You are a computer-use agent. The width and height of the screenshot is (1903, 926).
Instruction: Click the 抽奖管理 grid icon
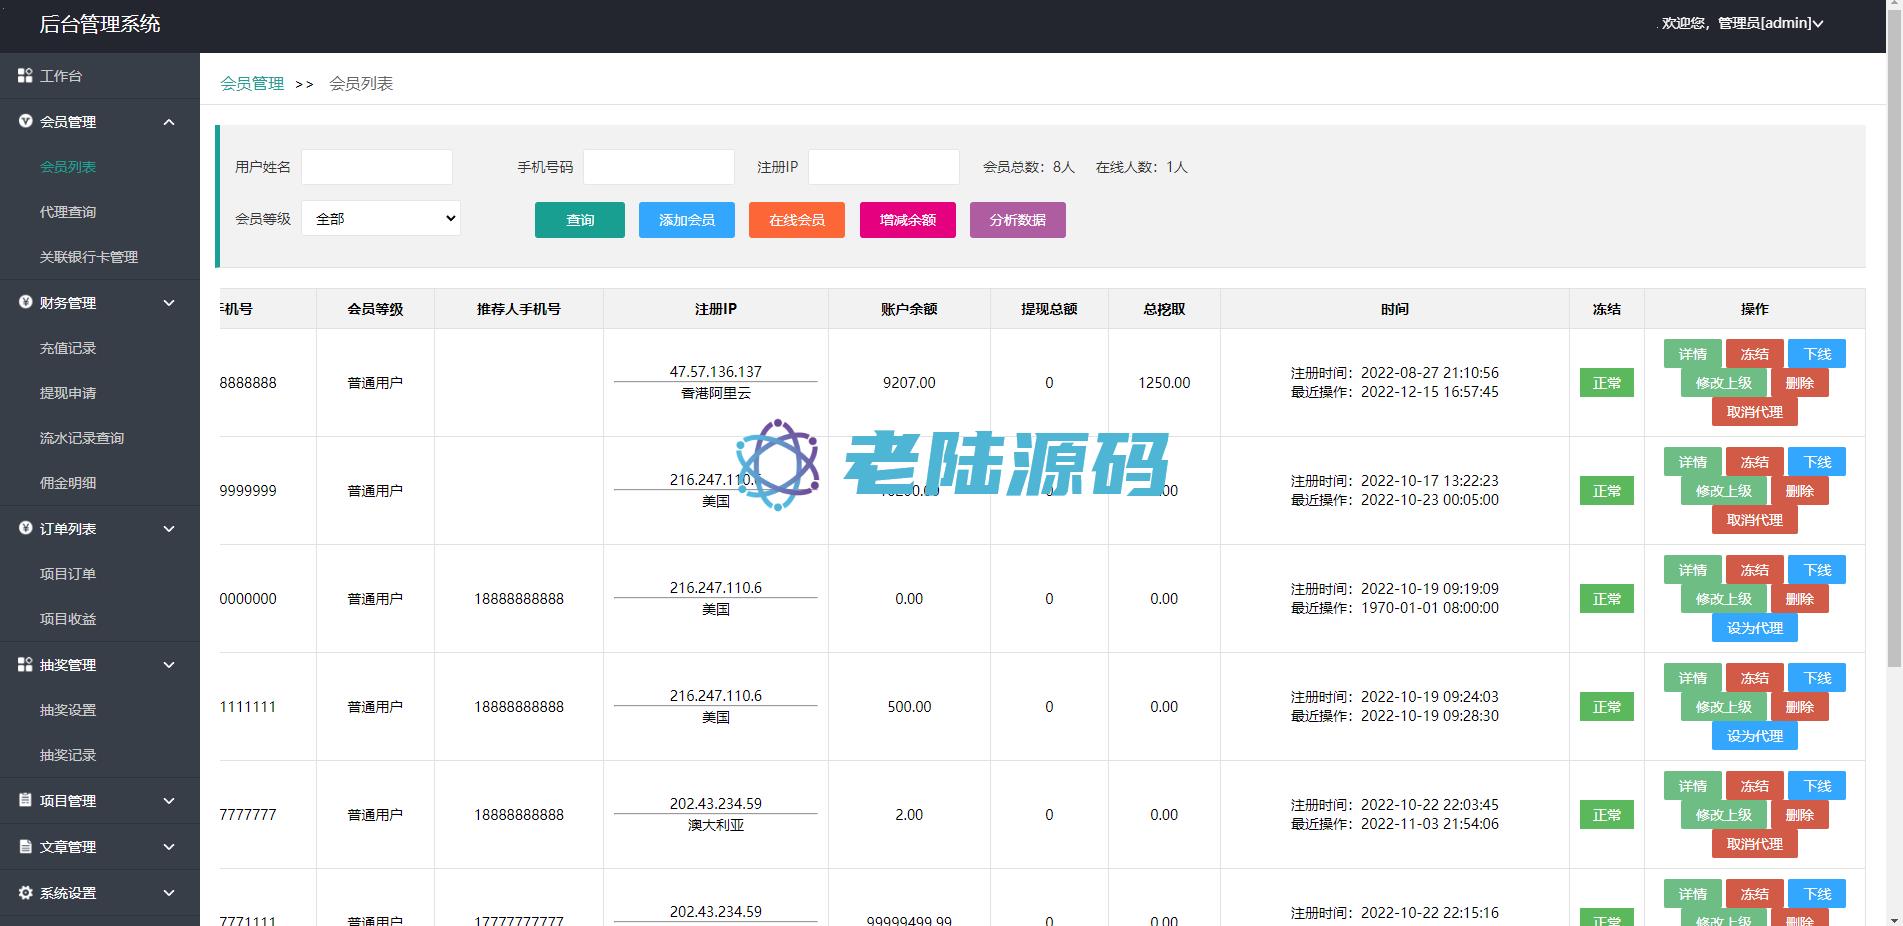click(25, 664)
